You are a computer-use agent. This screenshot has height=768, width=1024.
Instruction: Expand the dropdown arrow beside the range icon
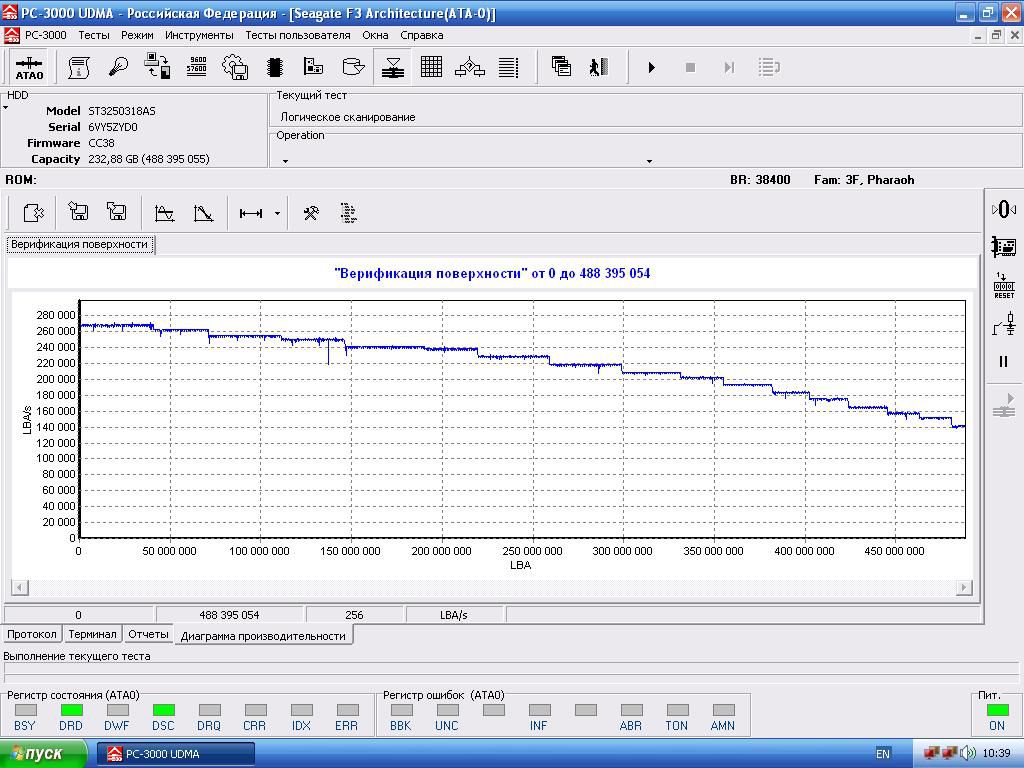tap(277, 213)
